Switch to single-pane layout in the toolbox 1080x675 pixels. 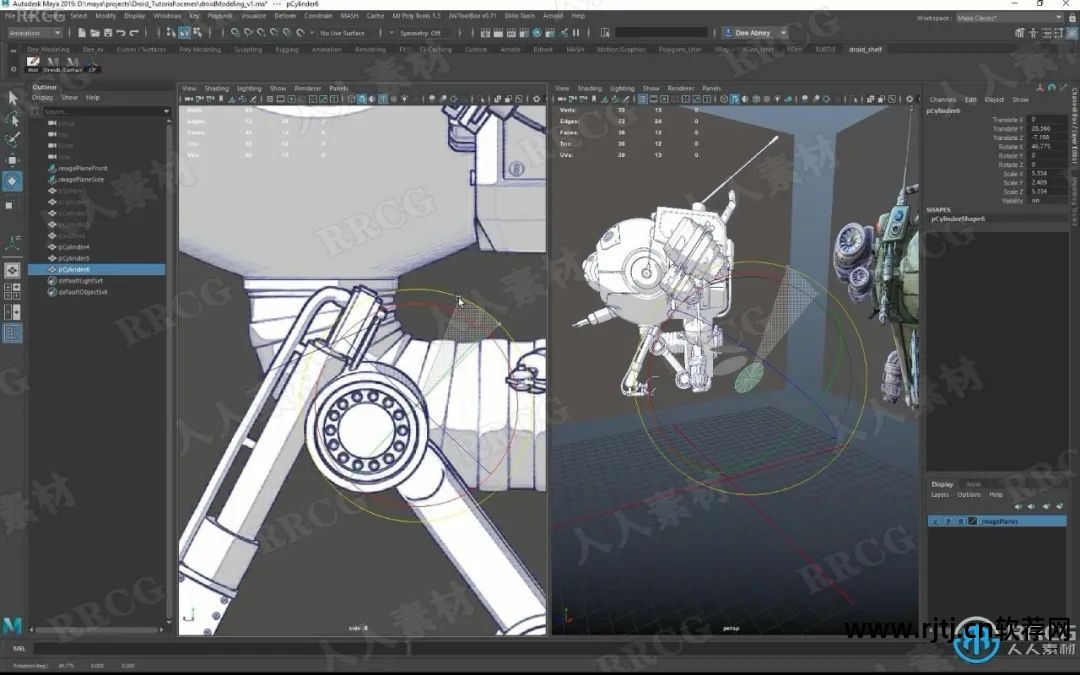tap(12, 270)
